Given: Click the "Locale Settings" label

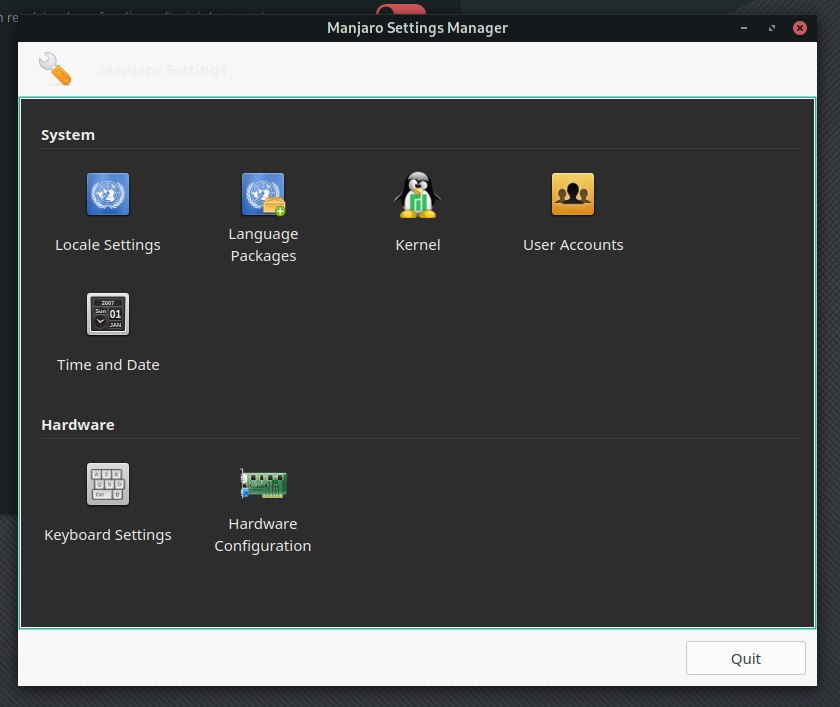Looking at the screenshot, I should coord(108,245).
